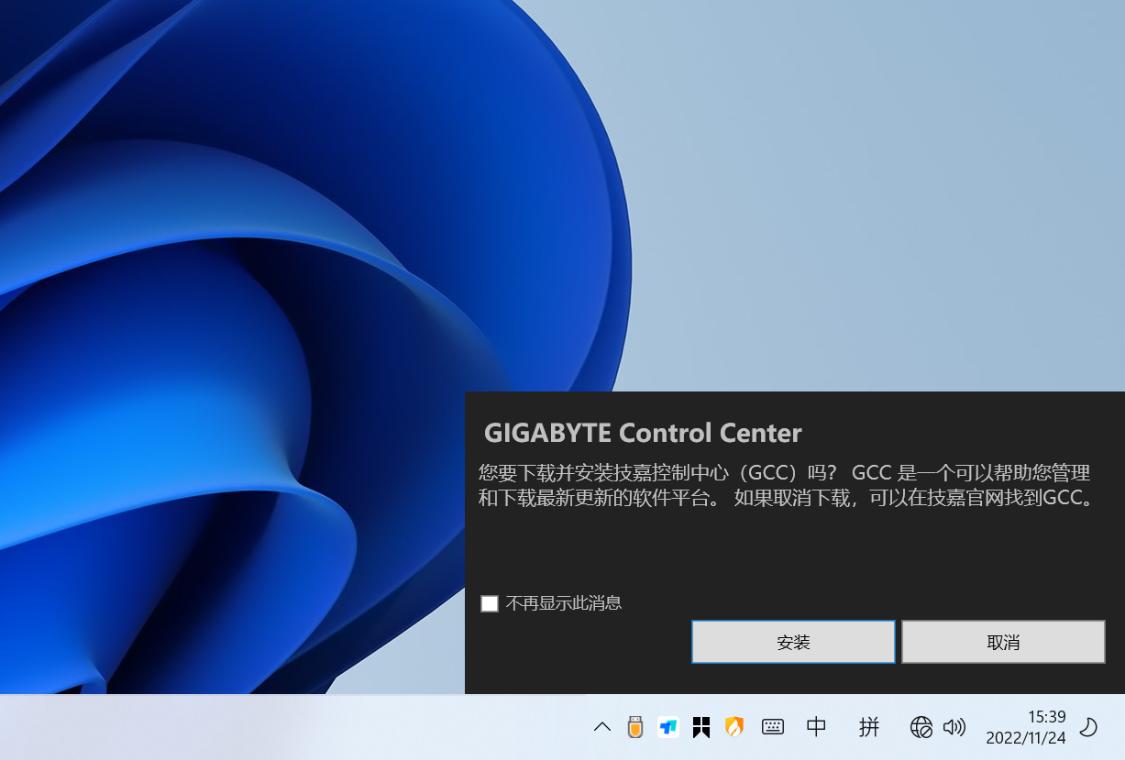The width and height of the screenshot is (1125, 760).
Task: Open the touch keyboard tray icon
Action: click(x=773, y=727)
